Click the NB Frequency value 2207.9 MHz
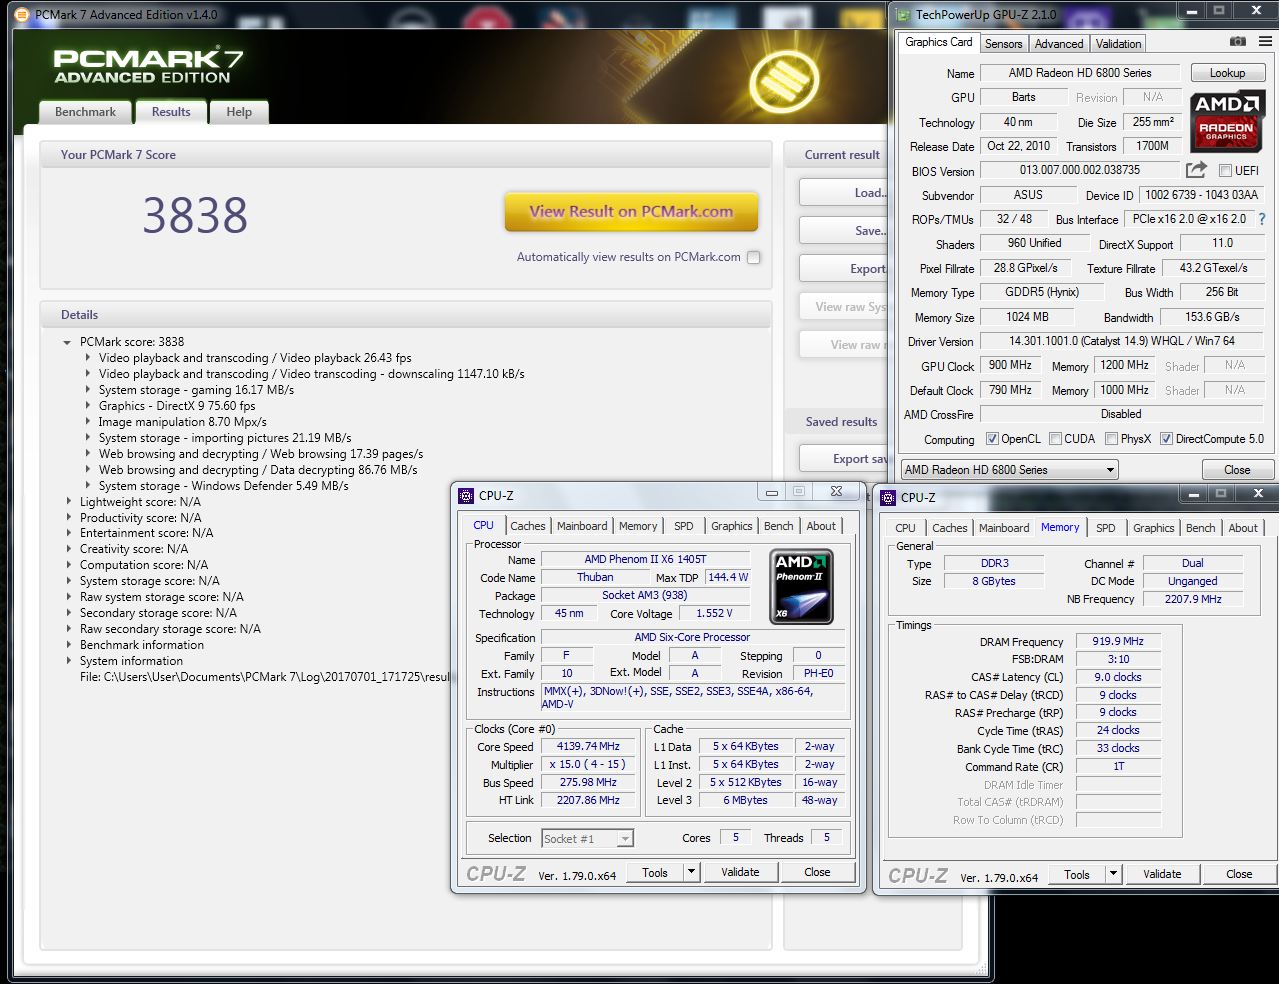The width and height of the screenshot is (1279, 984). [1193, 599]
